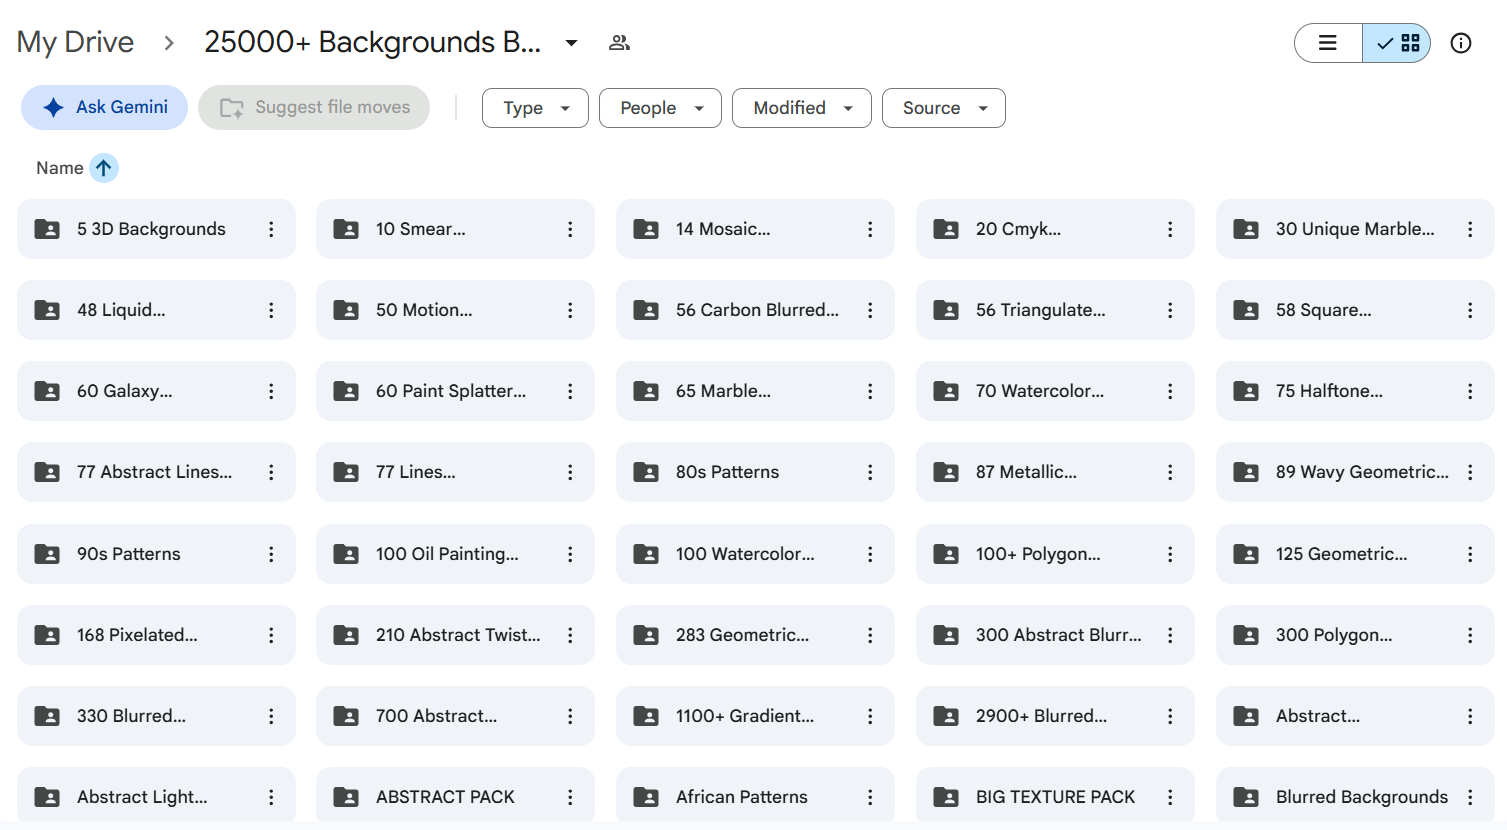Open more options for BIG TEXTURE PACK
This screenshot has width=1507, height=830.
(1170, 797)
